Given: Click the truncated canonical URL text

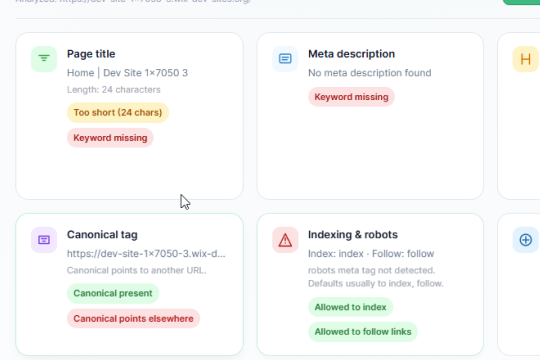Looking at the screenshot, I should [x=146, y=254].
